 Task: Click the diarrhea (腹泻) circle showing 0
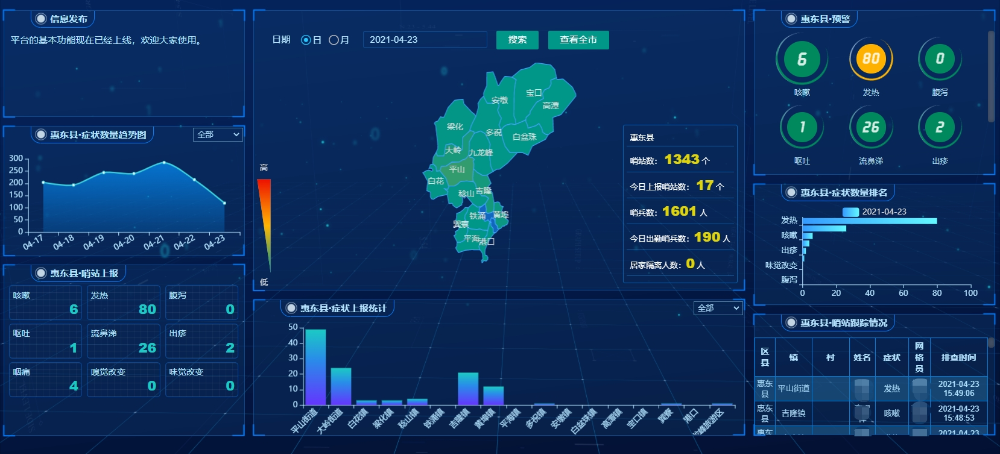point(939,59)
